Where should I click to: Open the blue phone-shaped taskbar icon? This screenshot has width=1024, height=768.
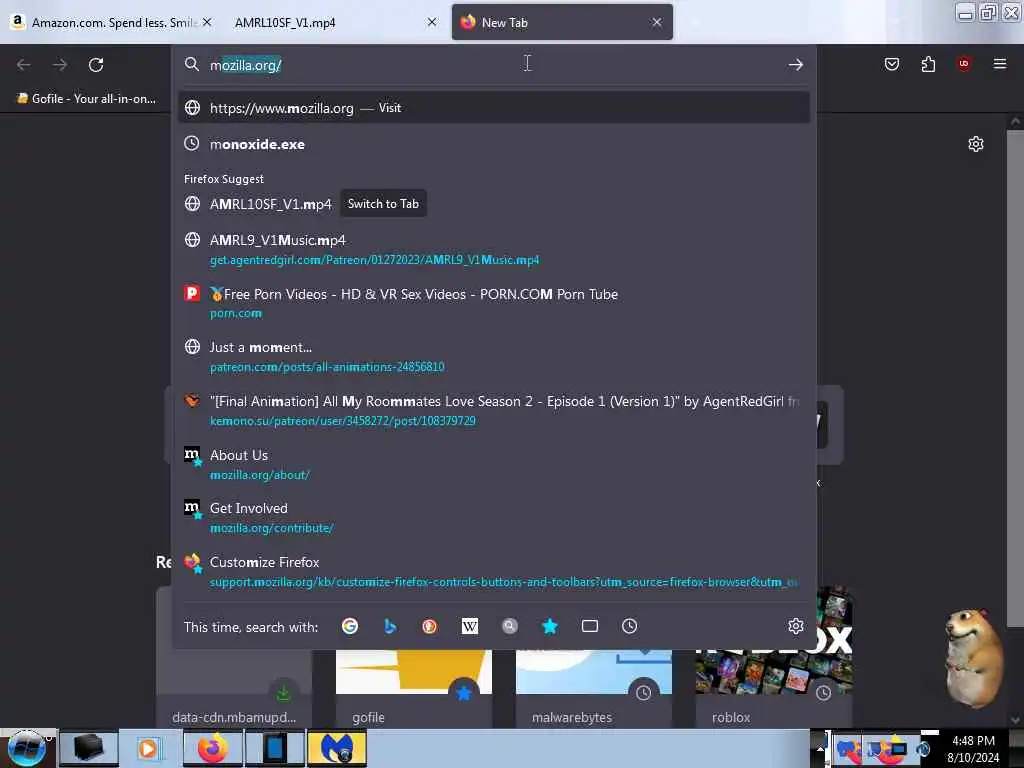tap(275, 748)
